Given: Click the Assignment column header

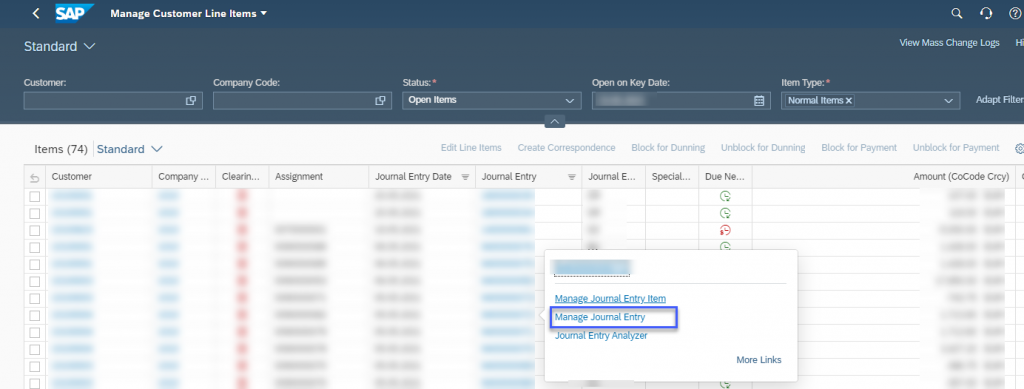Looking at the screenshot, I should point(319,177).
